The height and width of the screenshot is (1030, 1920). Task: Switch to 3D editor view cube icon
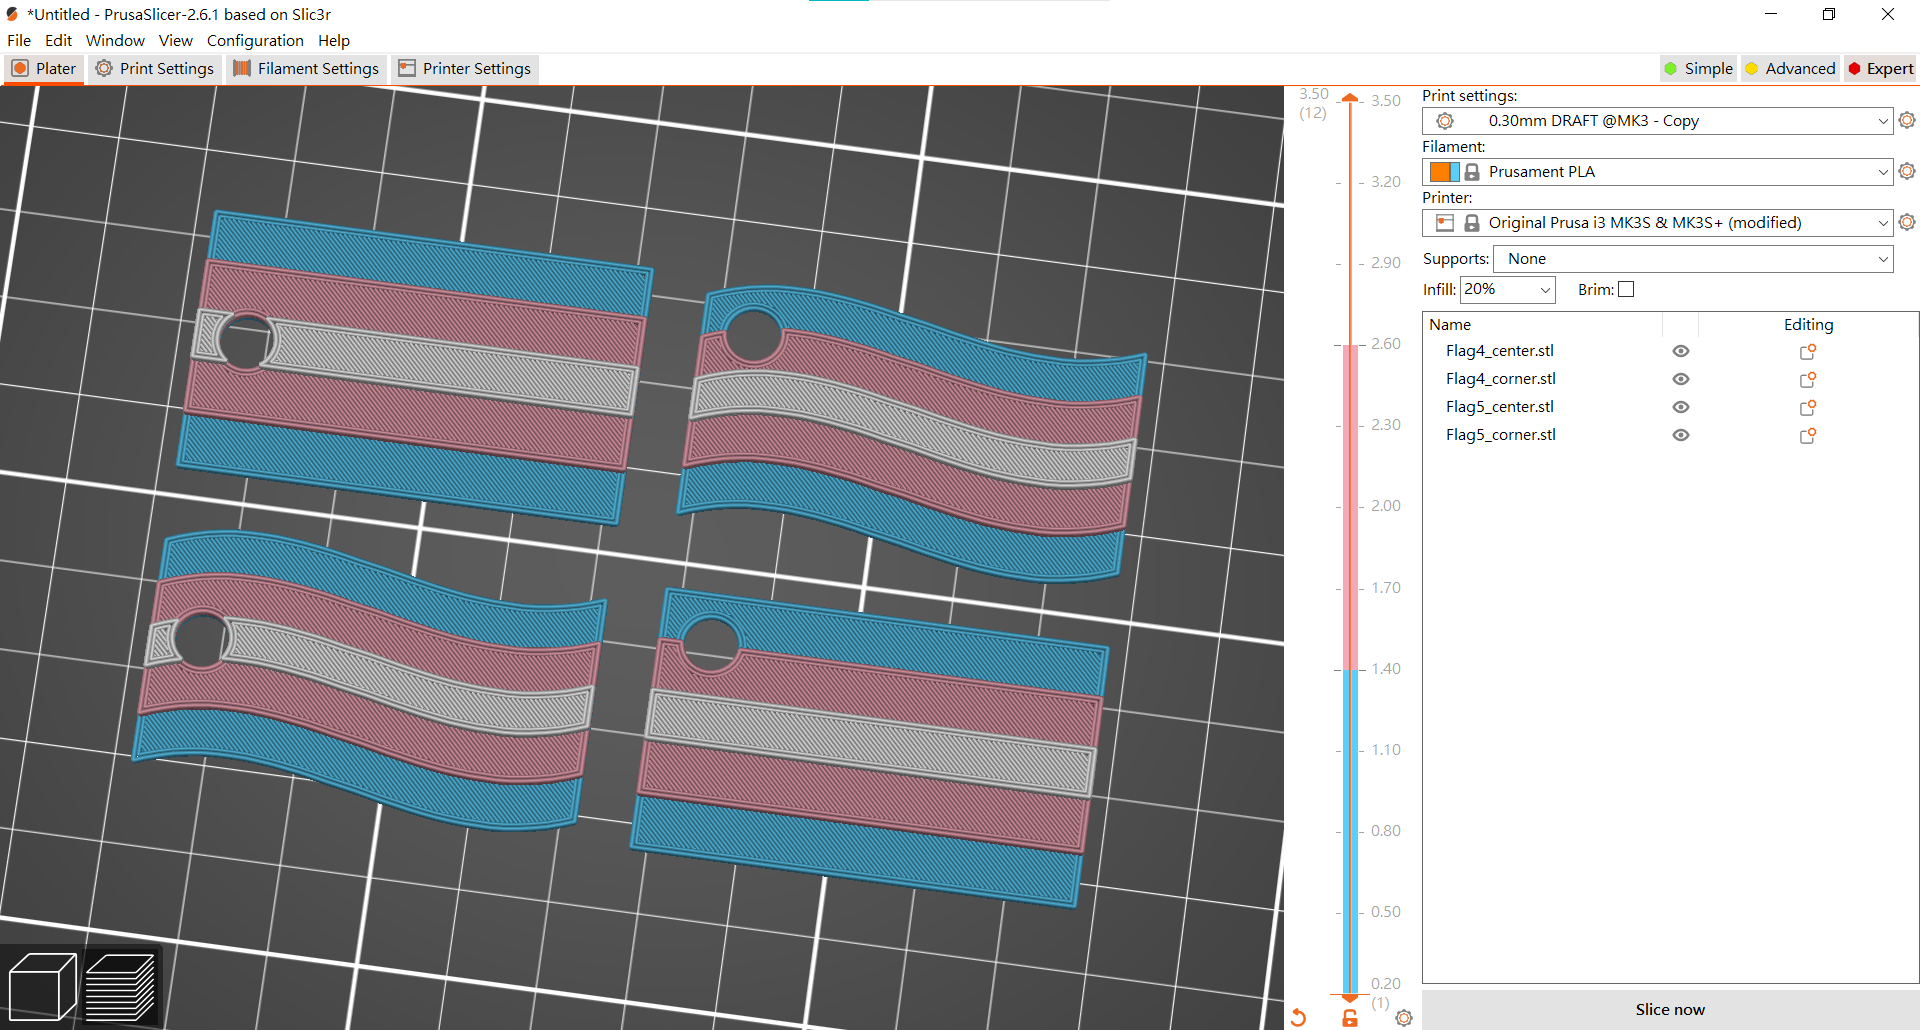pos(44,986)
